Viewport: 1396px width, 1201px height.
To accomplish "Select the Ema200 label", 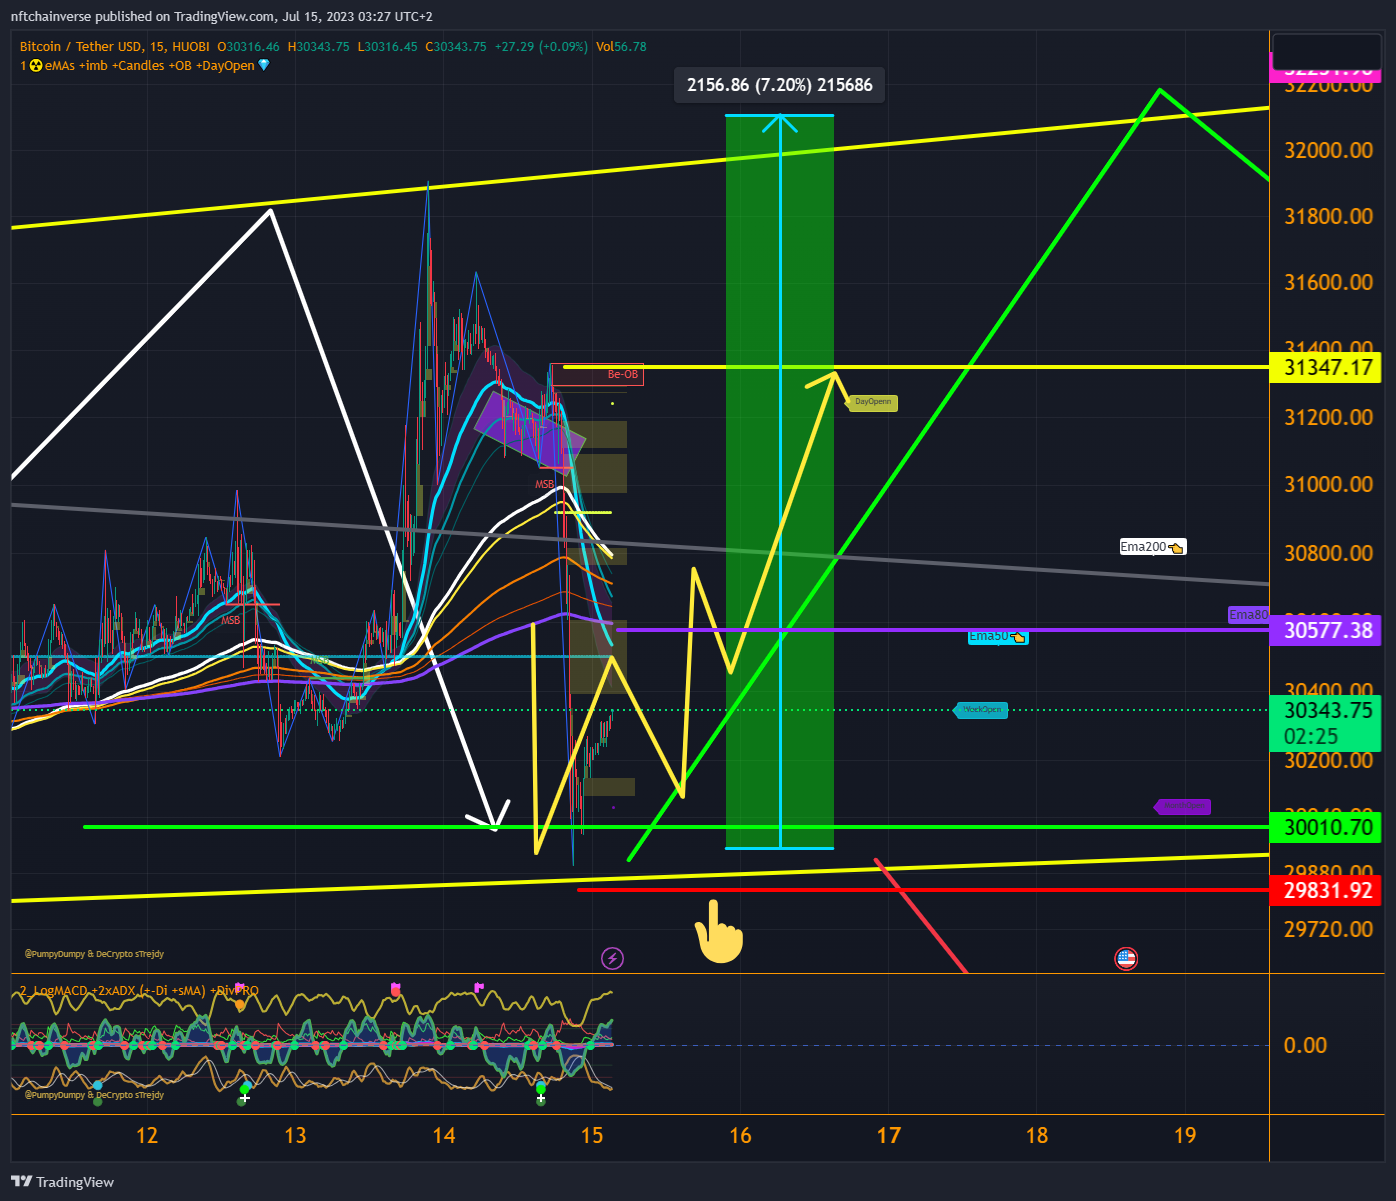I will tap(1152, 547).
